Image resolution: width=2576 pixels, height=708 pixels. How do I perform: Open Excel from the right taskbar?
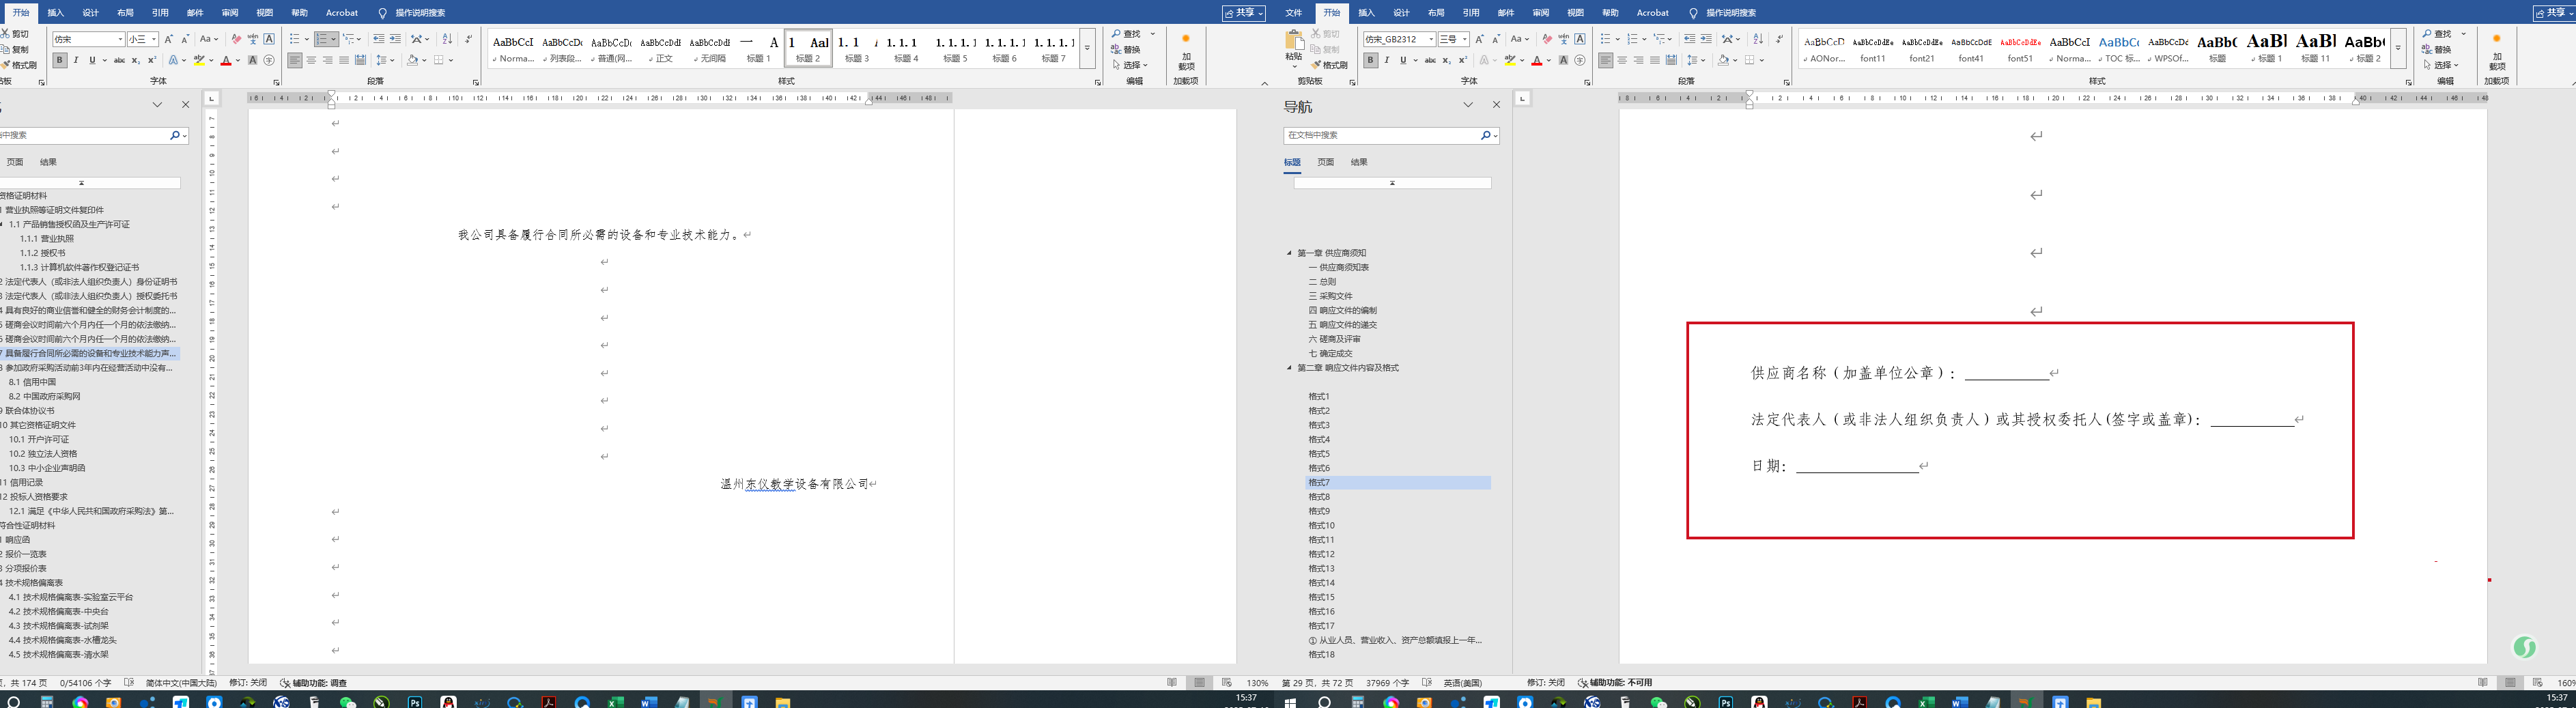point(1926,702)
